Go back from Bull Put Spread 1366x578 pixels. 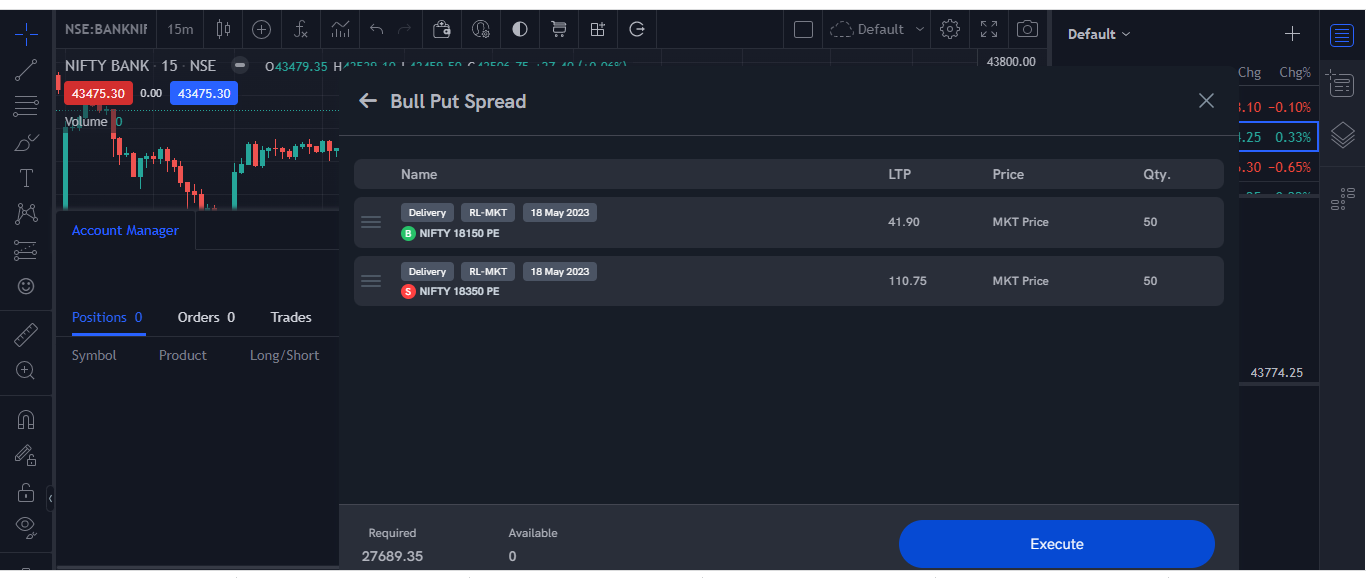368,101
